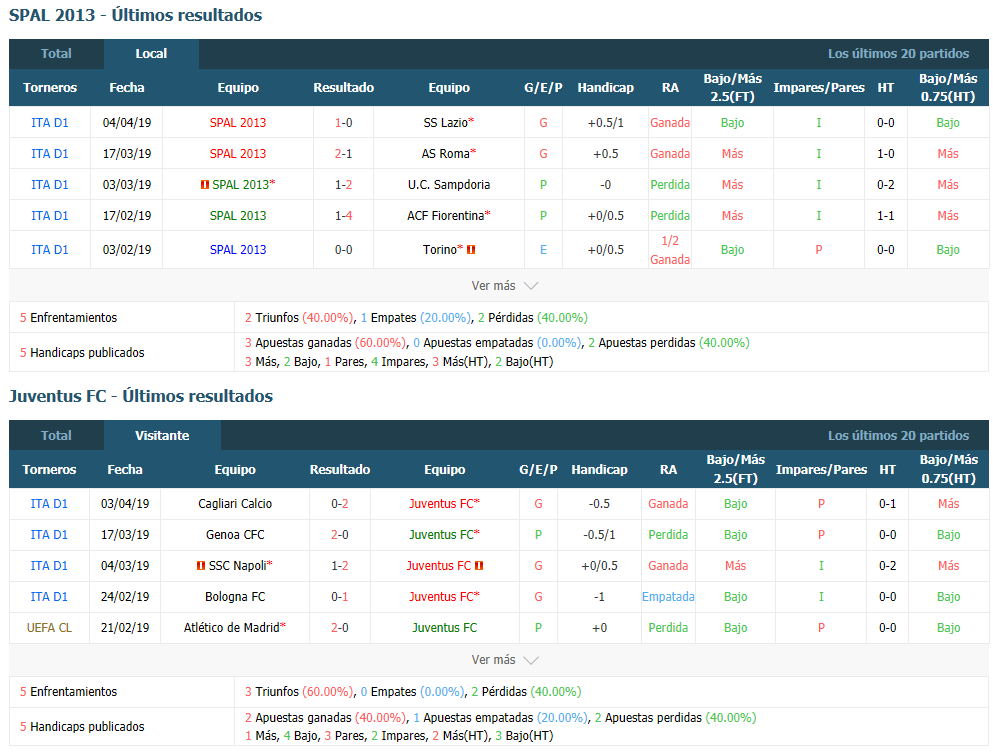Open the UEFA CL tournament link
Viewport: 993px width, 753px height.
point(49,628)
